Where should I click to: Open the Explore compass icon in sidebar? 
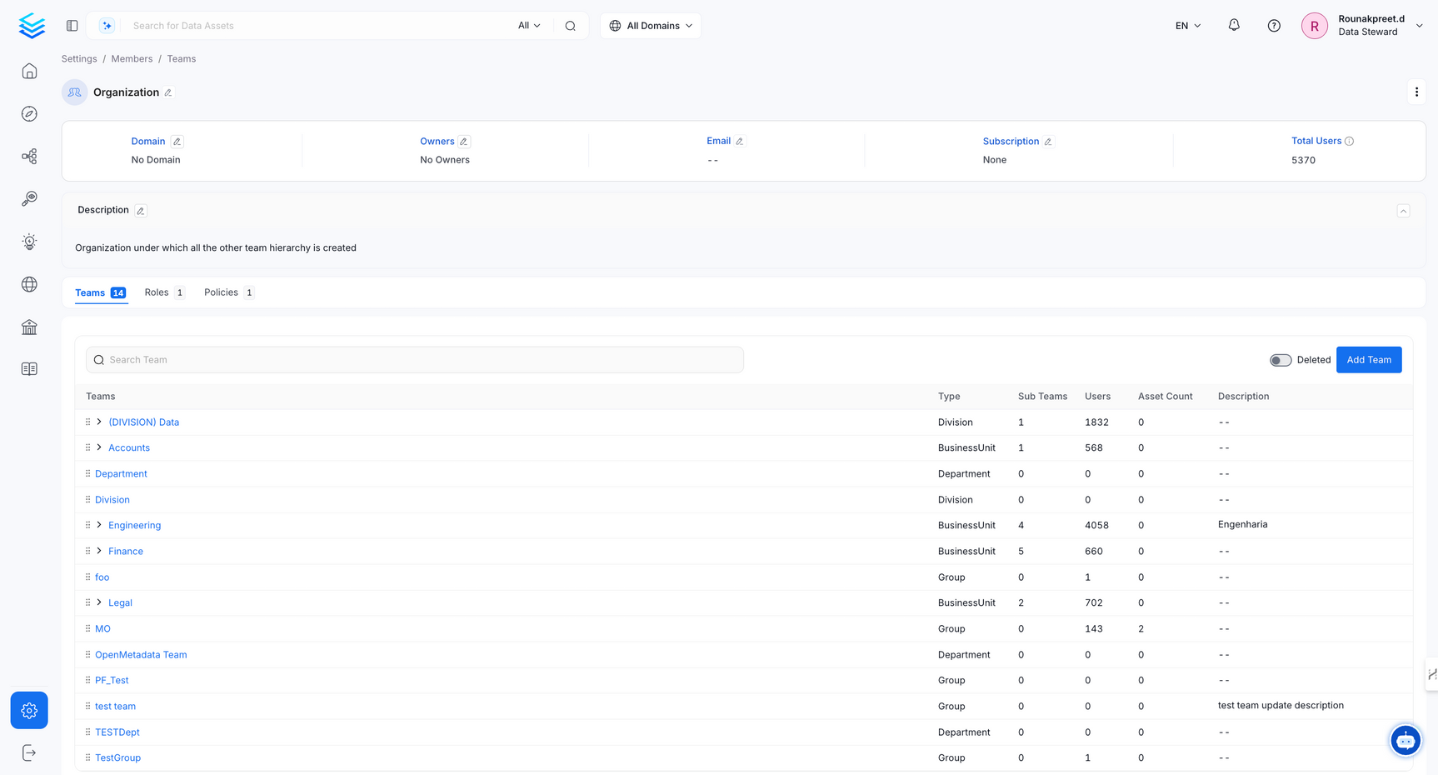click(x=29, y=114)
